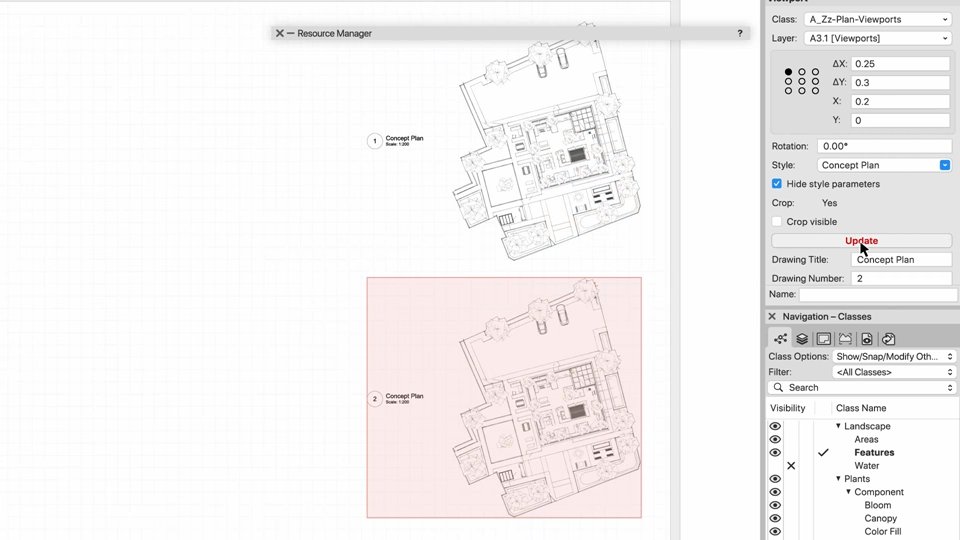Click the empty Name field
Screen dimensions: 960x540
(x=879, y=294)
